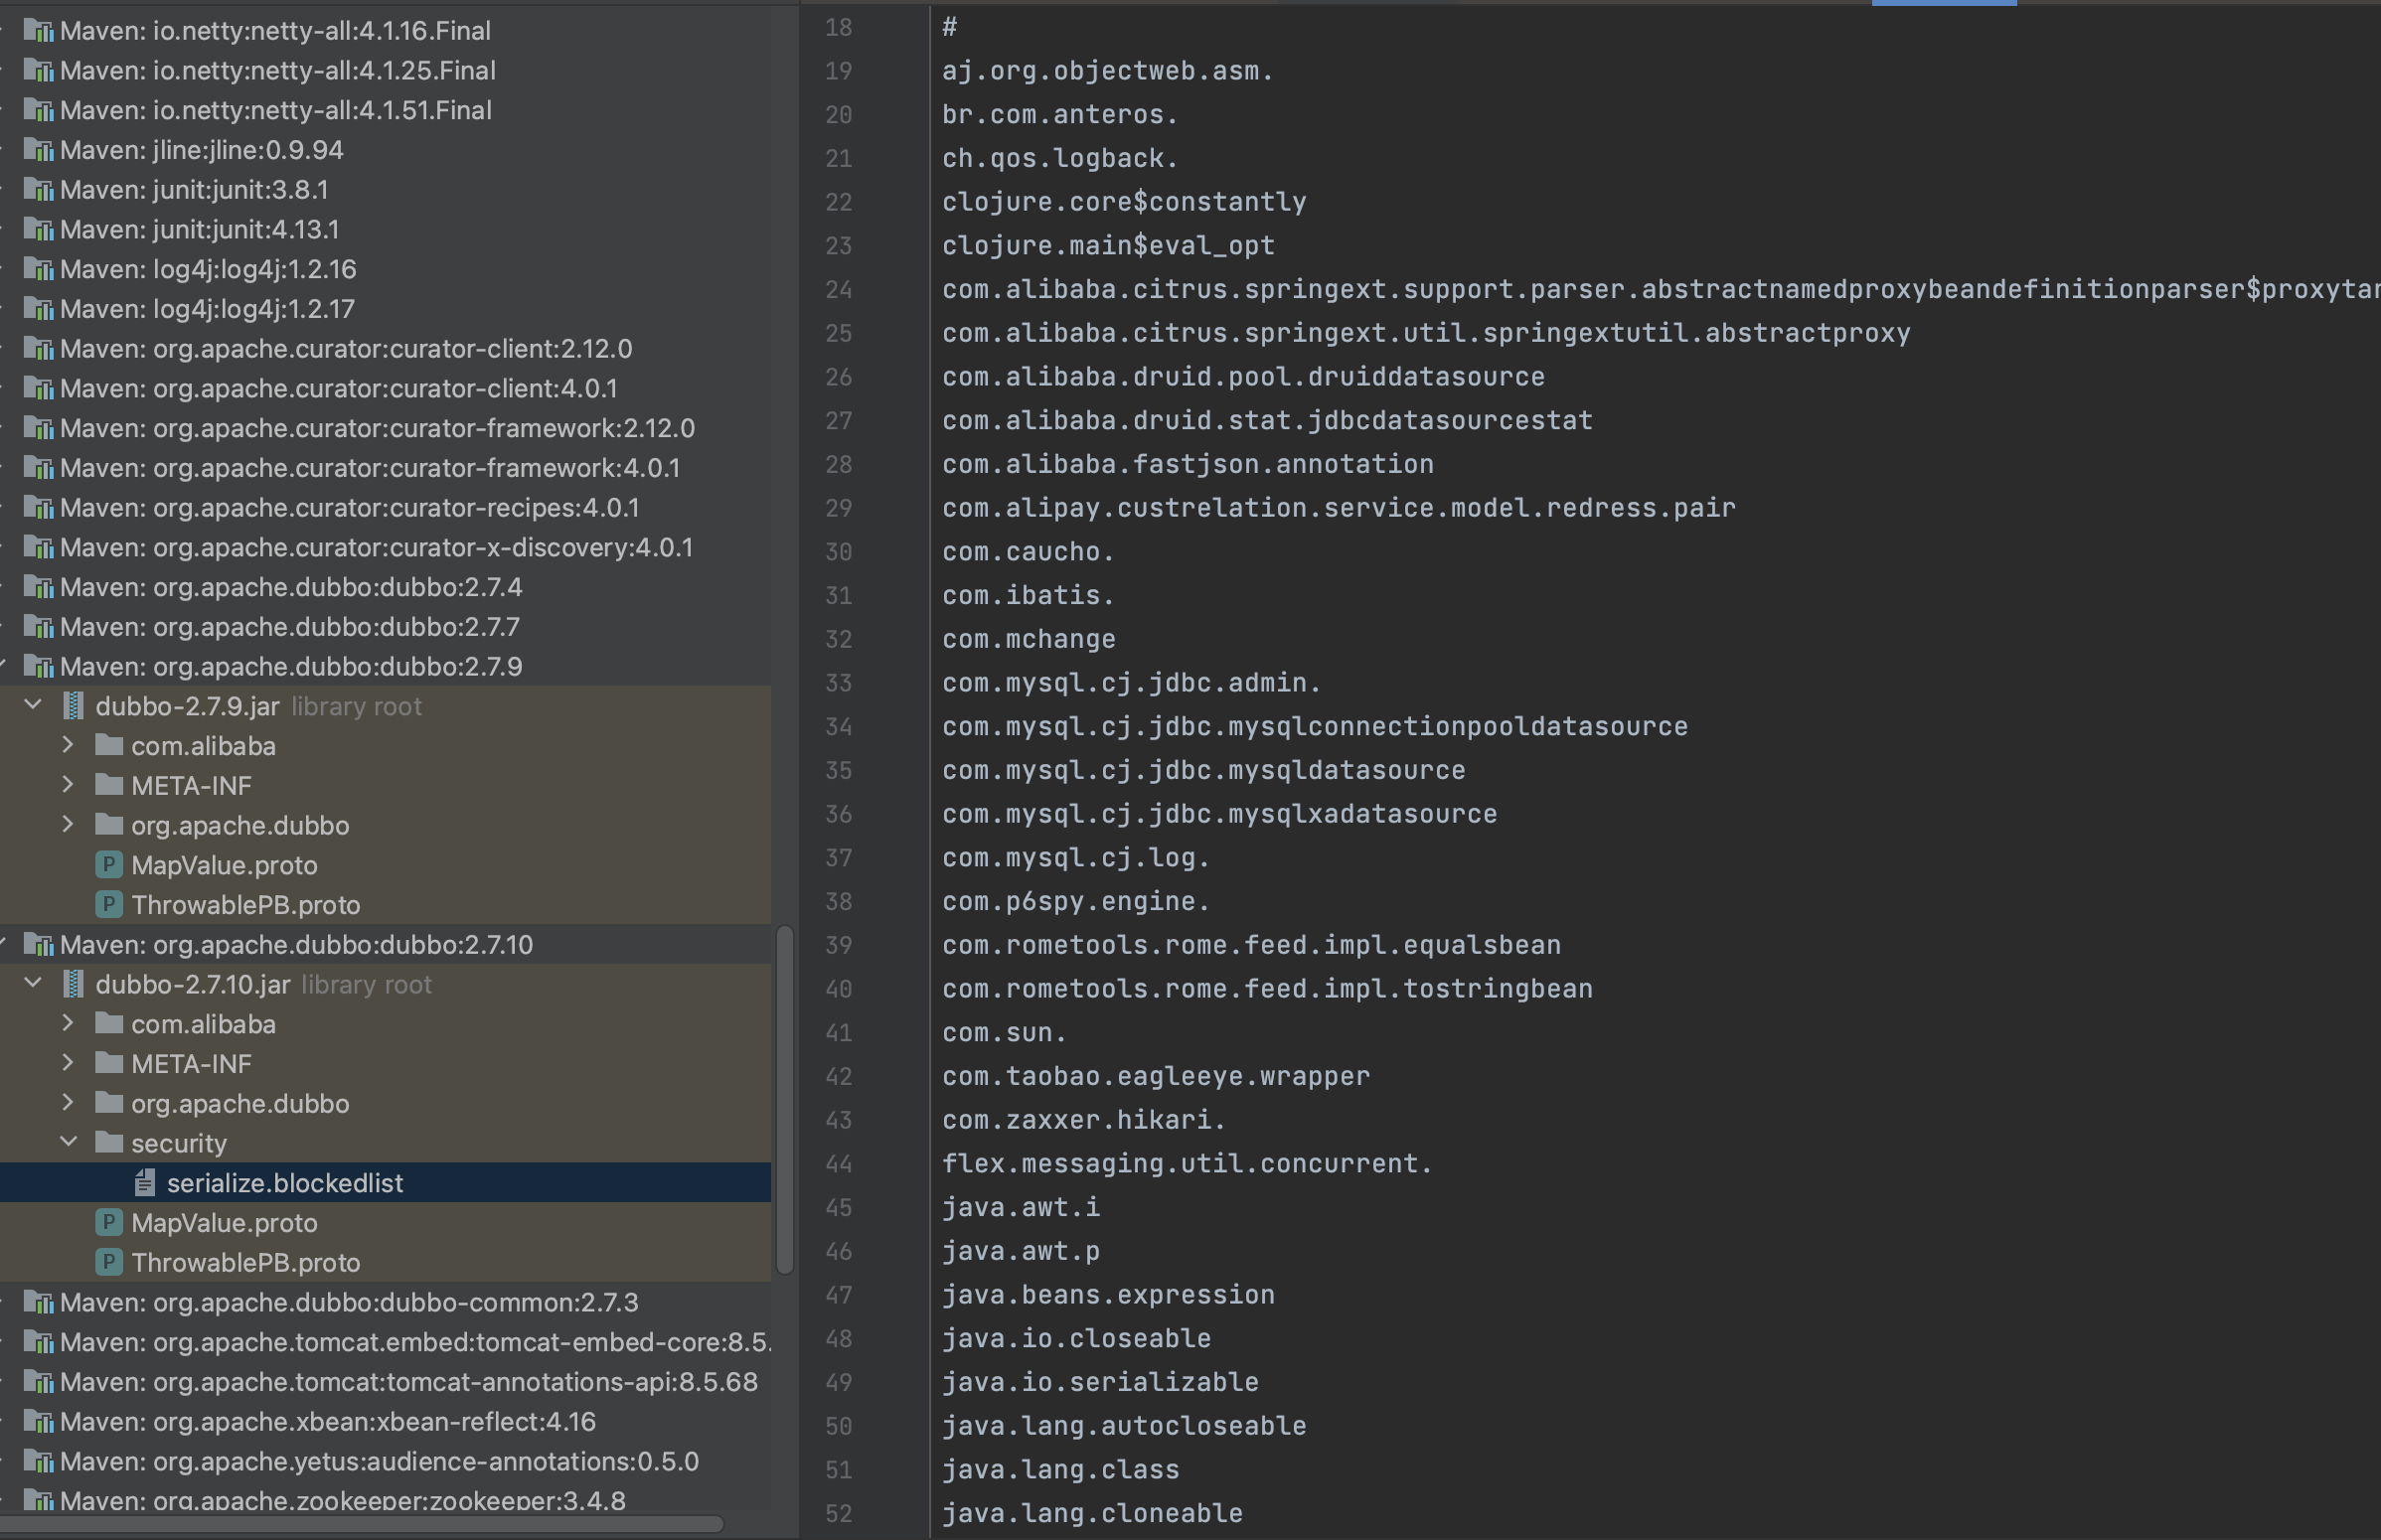Click proto icon of ThrowablePB.proto under dubbo-2.7.10.jar
Image resolution: width=2381 pixels, height=1540 pixels.
click(x=109, y=1263)
